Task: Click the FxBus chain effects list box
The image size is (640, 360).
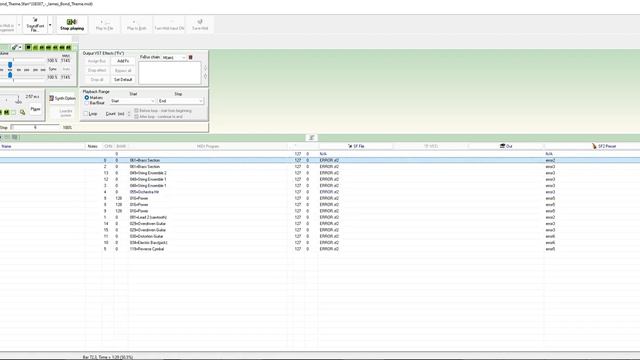Action: pyautogui.click(x=170, y=73)
